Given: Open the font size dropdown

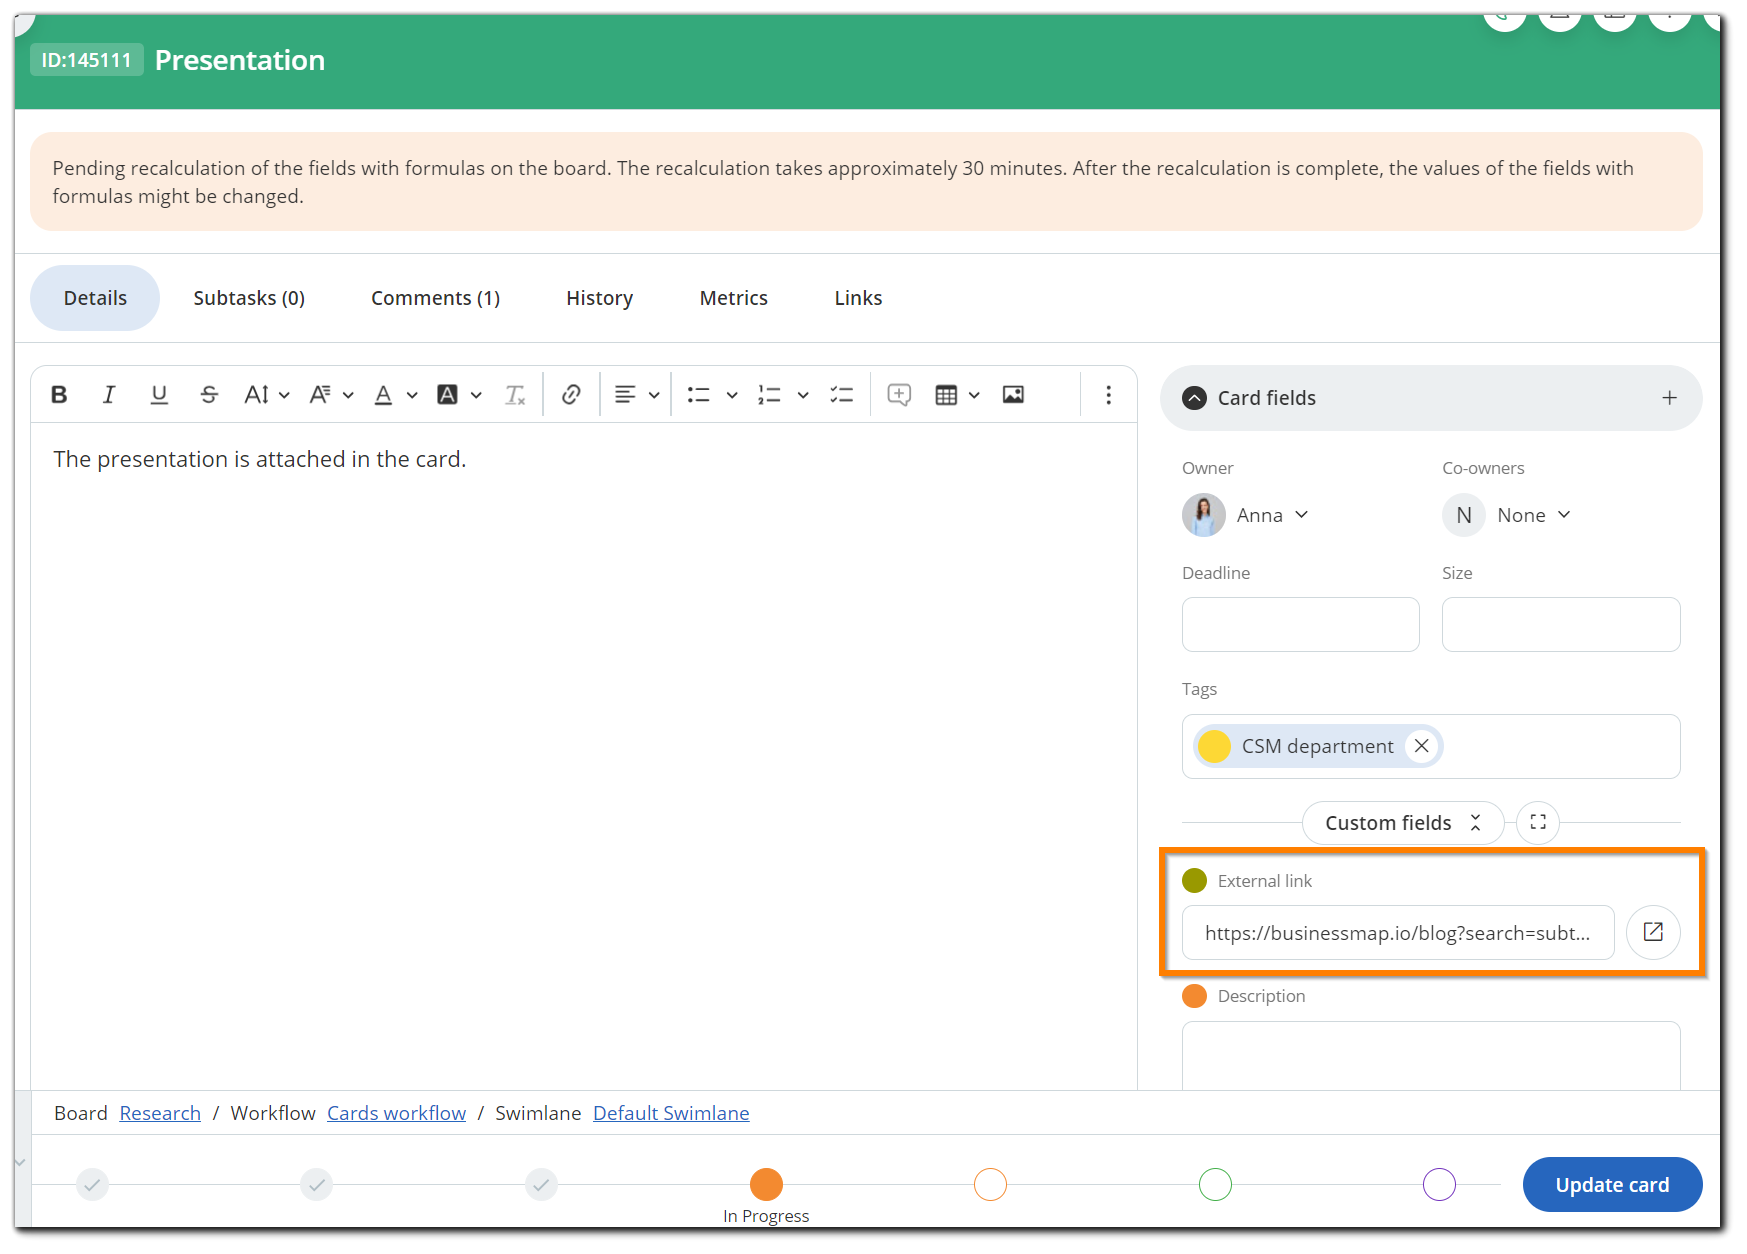Looking at the screenshot, I should tap(267, 395).
